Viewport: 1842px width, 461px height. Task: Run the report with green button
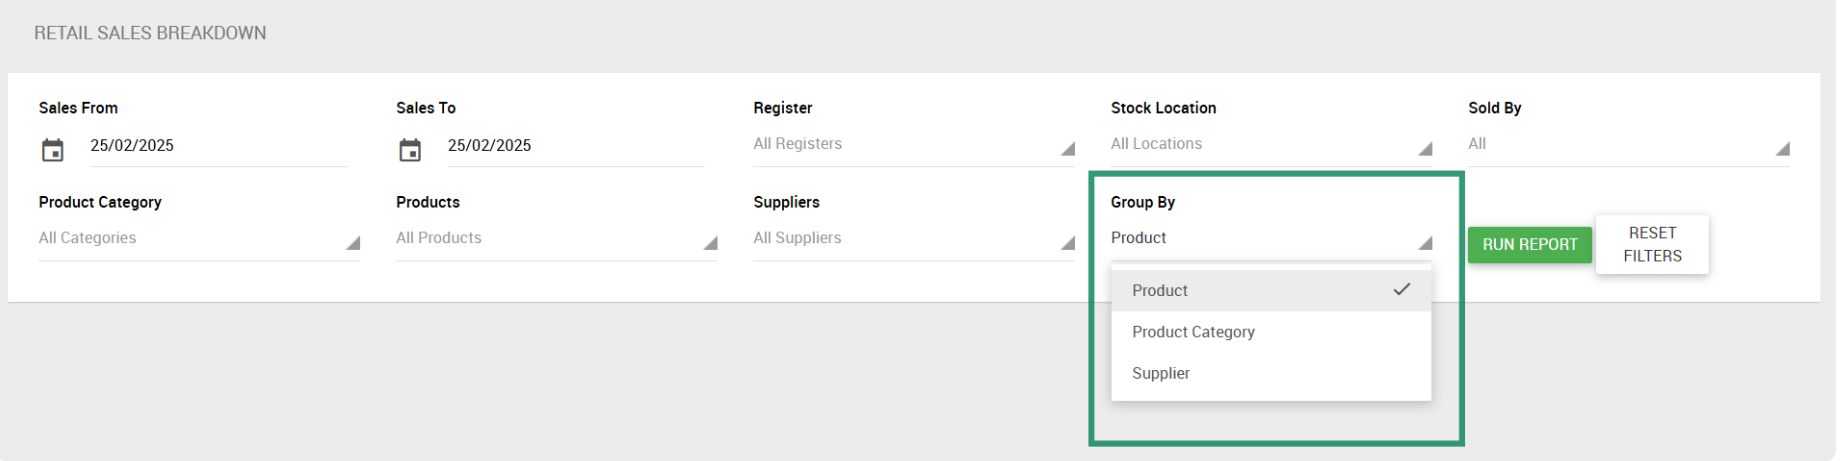point(1529,245)
